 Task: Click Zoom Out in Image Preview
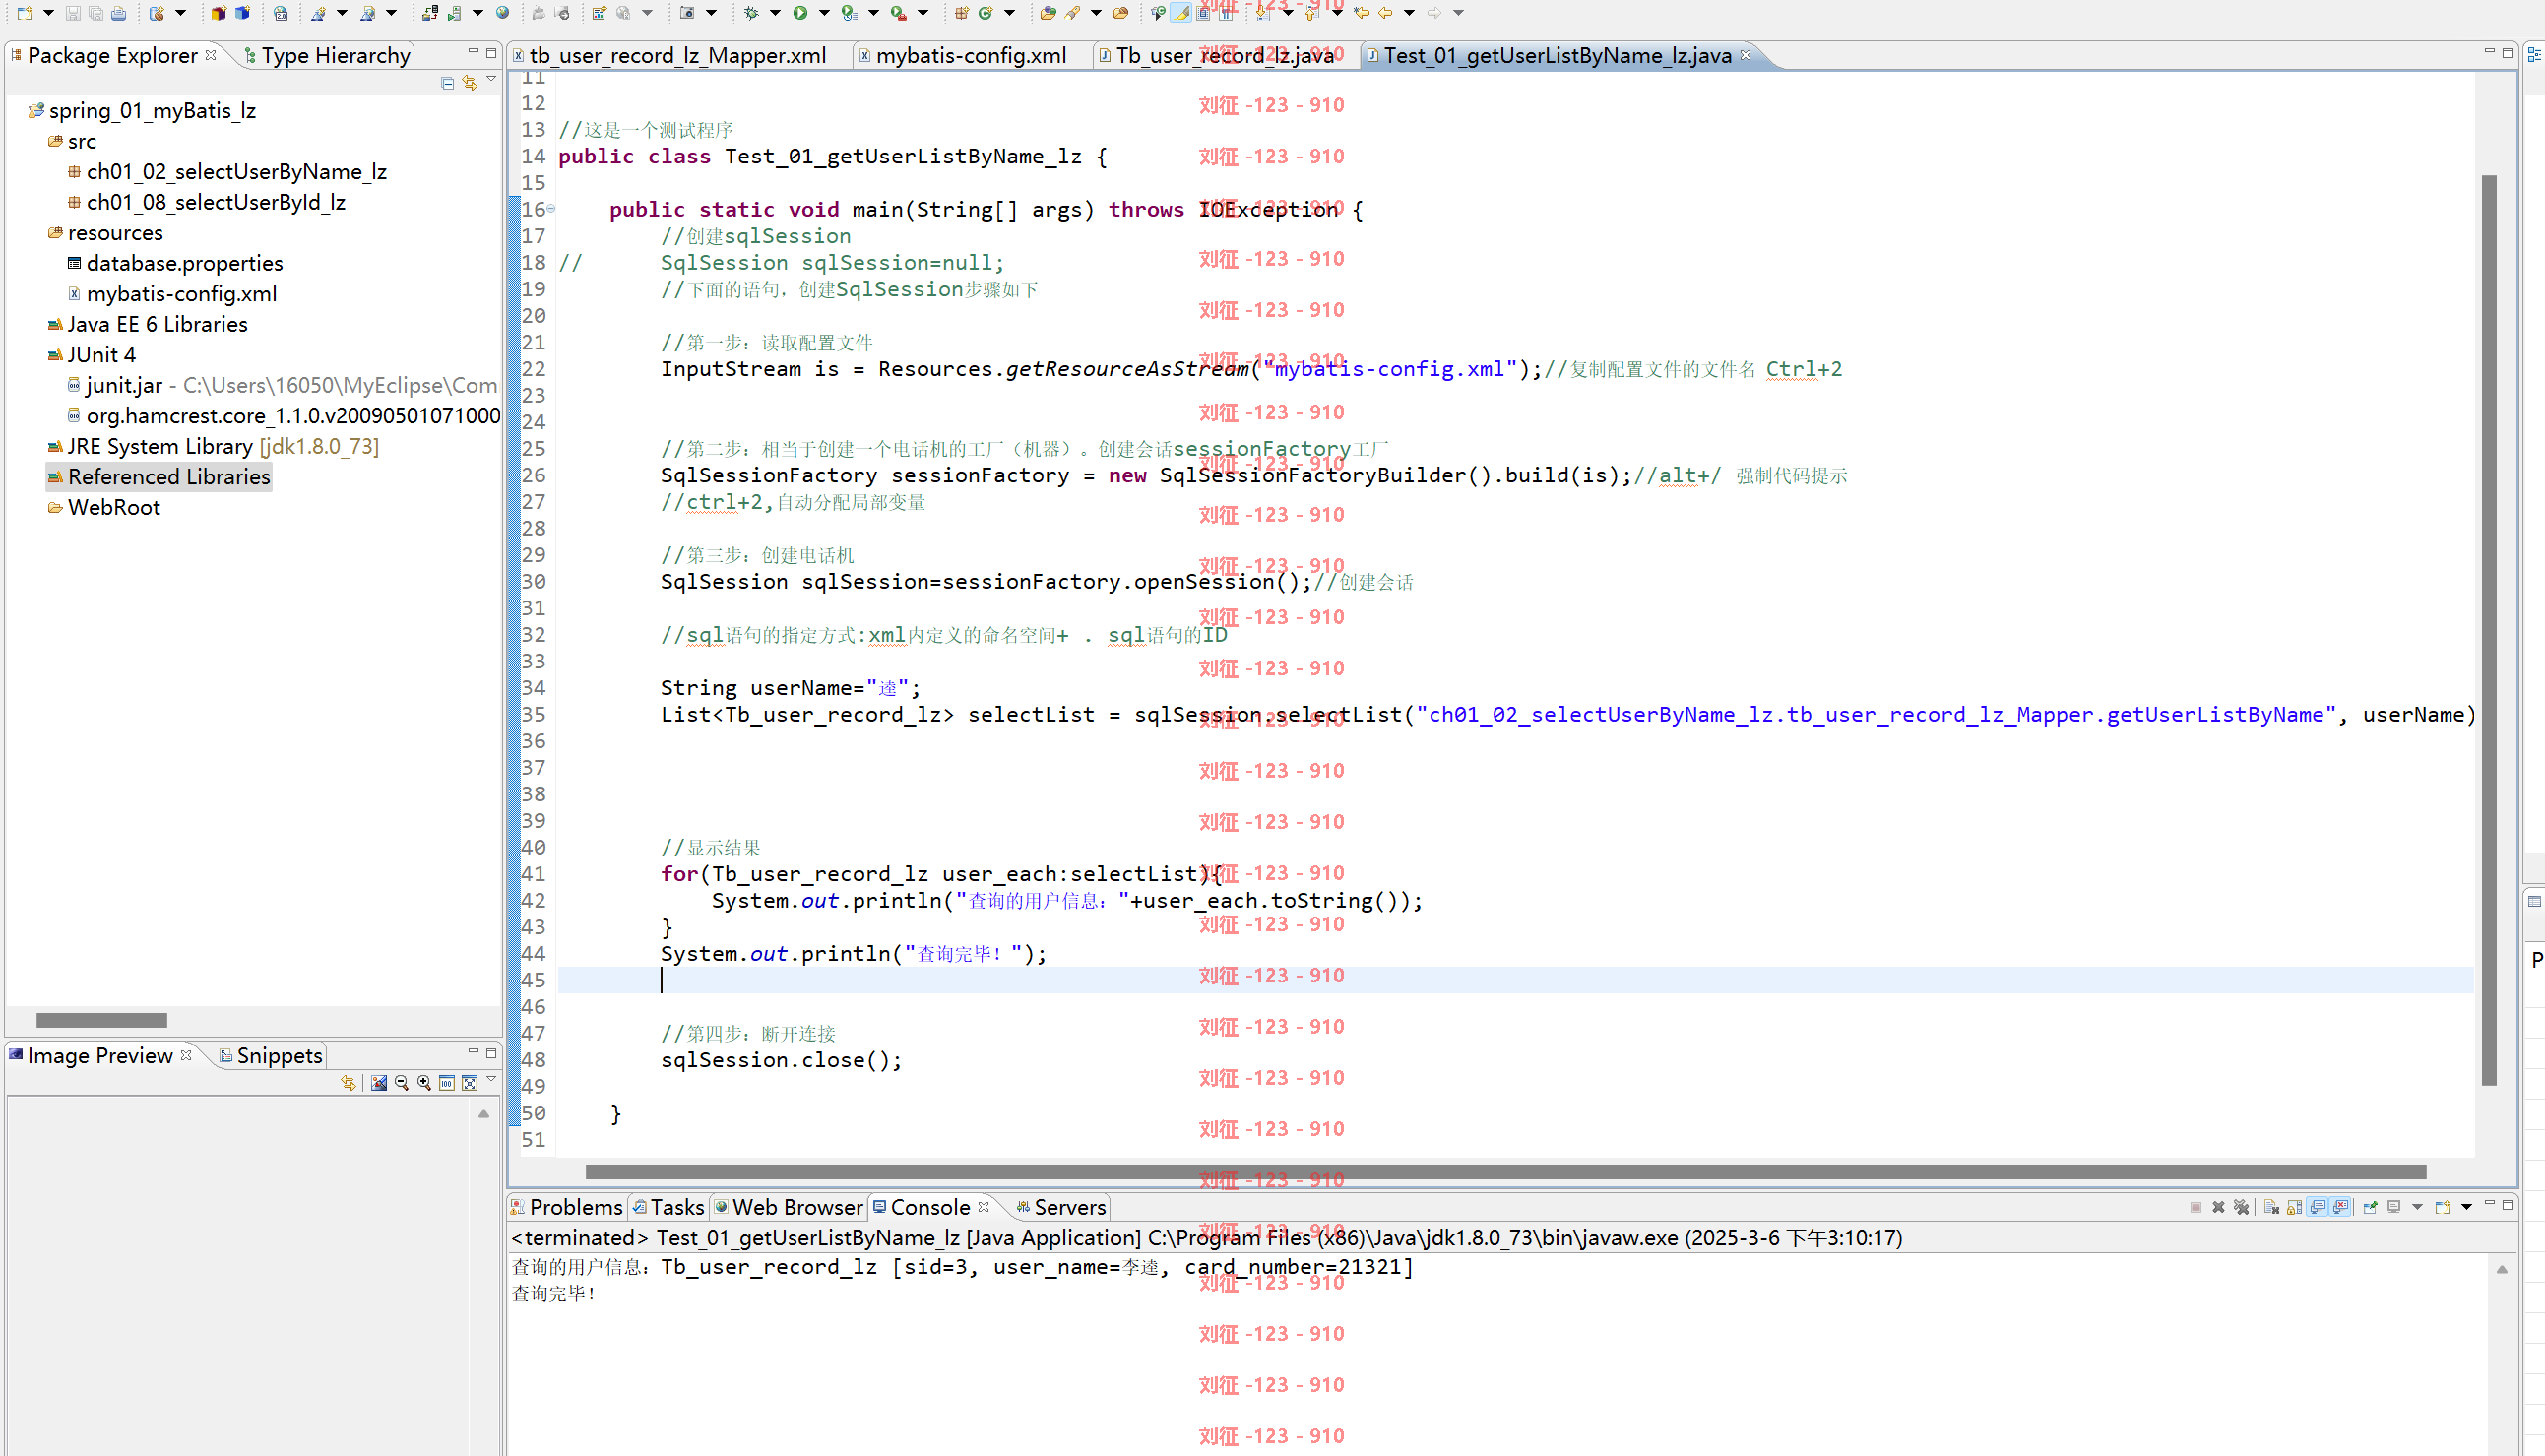[402, 1083]
